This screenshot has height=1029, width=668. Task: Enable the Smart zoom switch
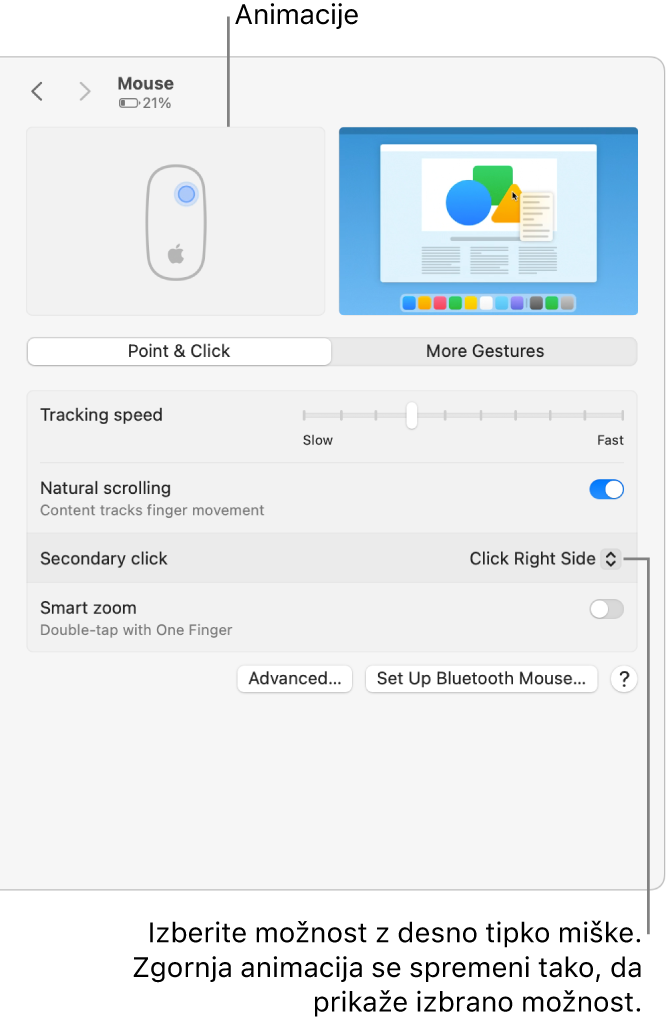(606, 610)
